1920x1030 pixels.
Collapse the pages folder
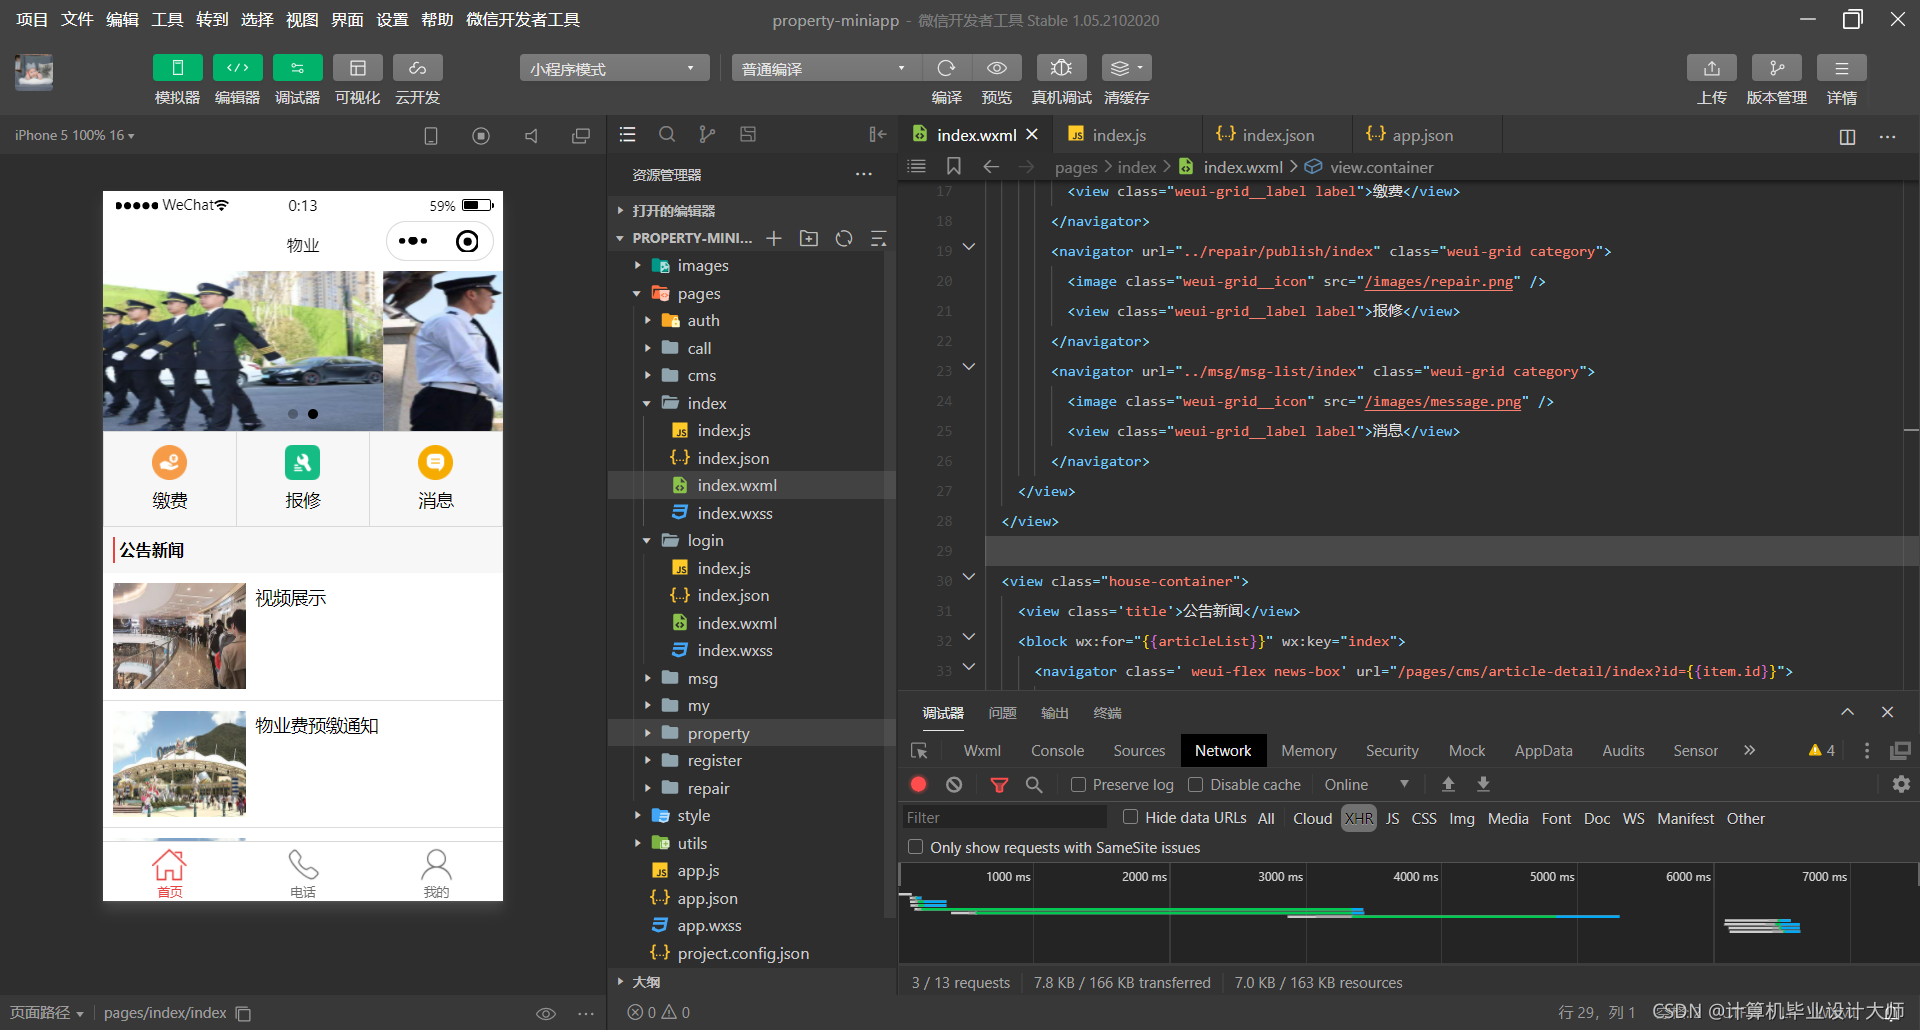637,294
